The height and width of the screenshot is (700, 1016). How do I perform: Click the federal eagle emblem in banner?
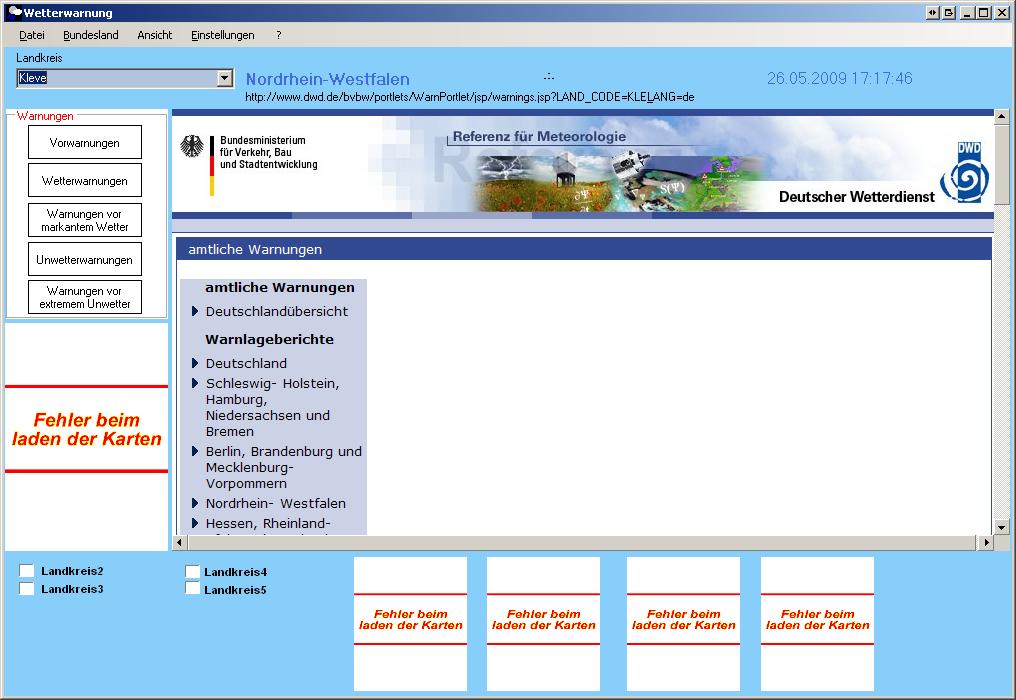coord(191,147)
